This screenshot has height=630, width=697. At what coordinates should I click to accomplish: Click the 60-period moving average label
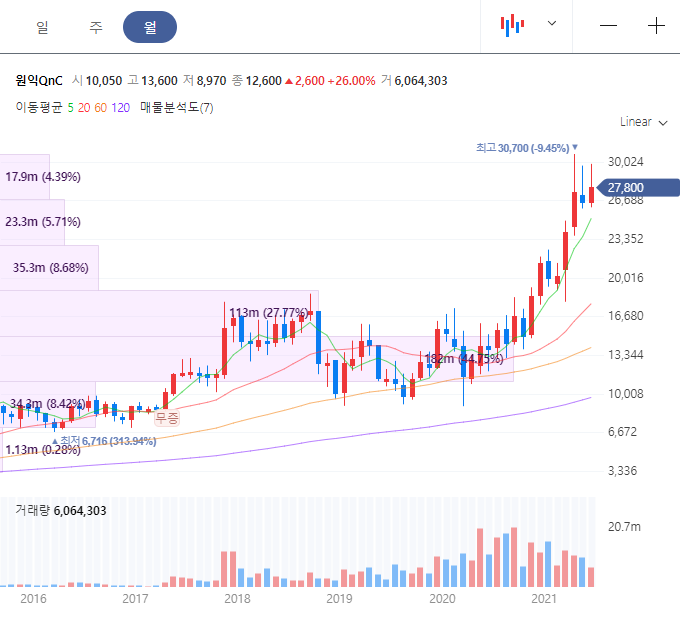tap(100, 108)
